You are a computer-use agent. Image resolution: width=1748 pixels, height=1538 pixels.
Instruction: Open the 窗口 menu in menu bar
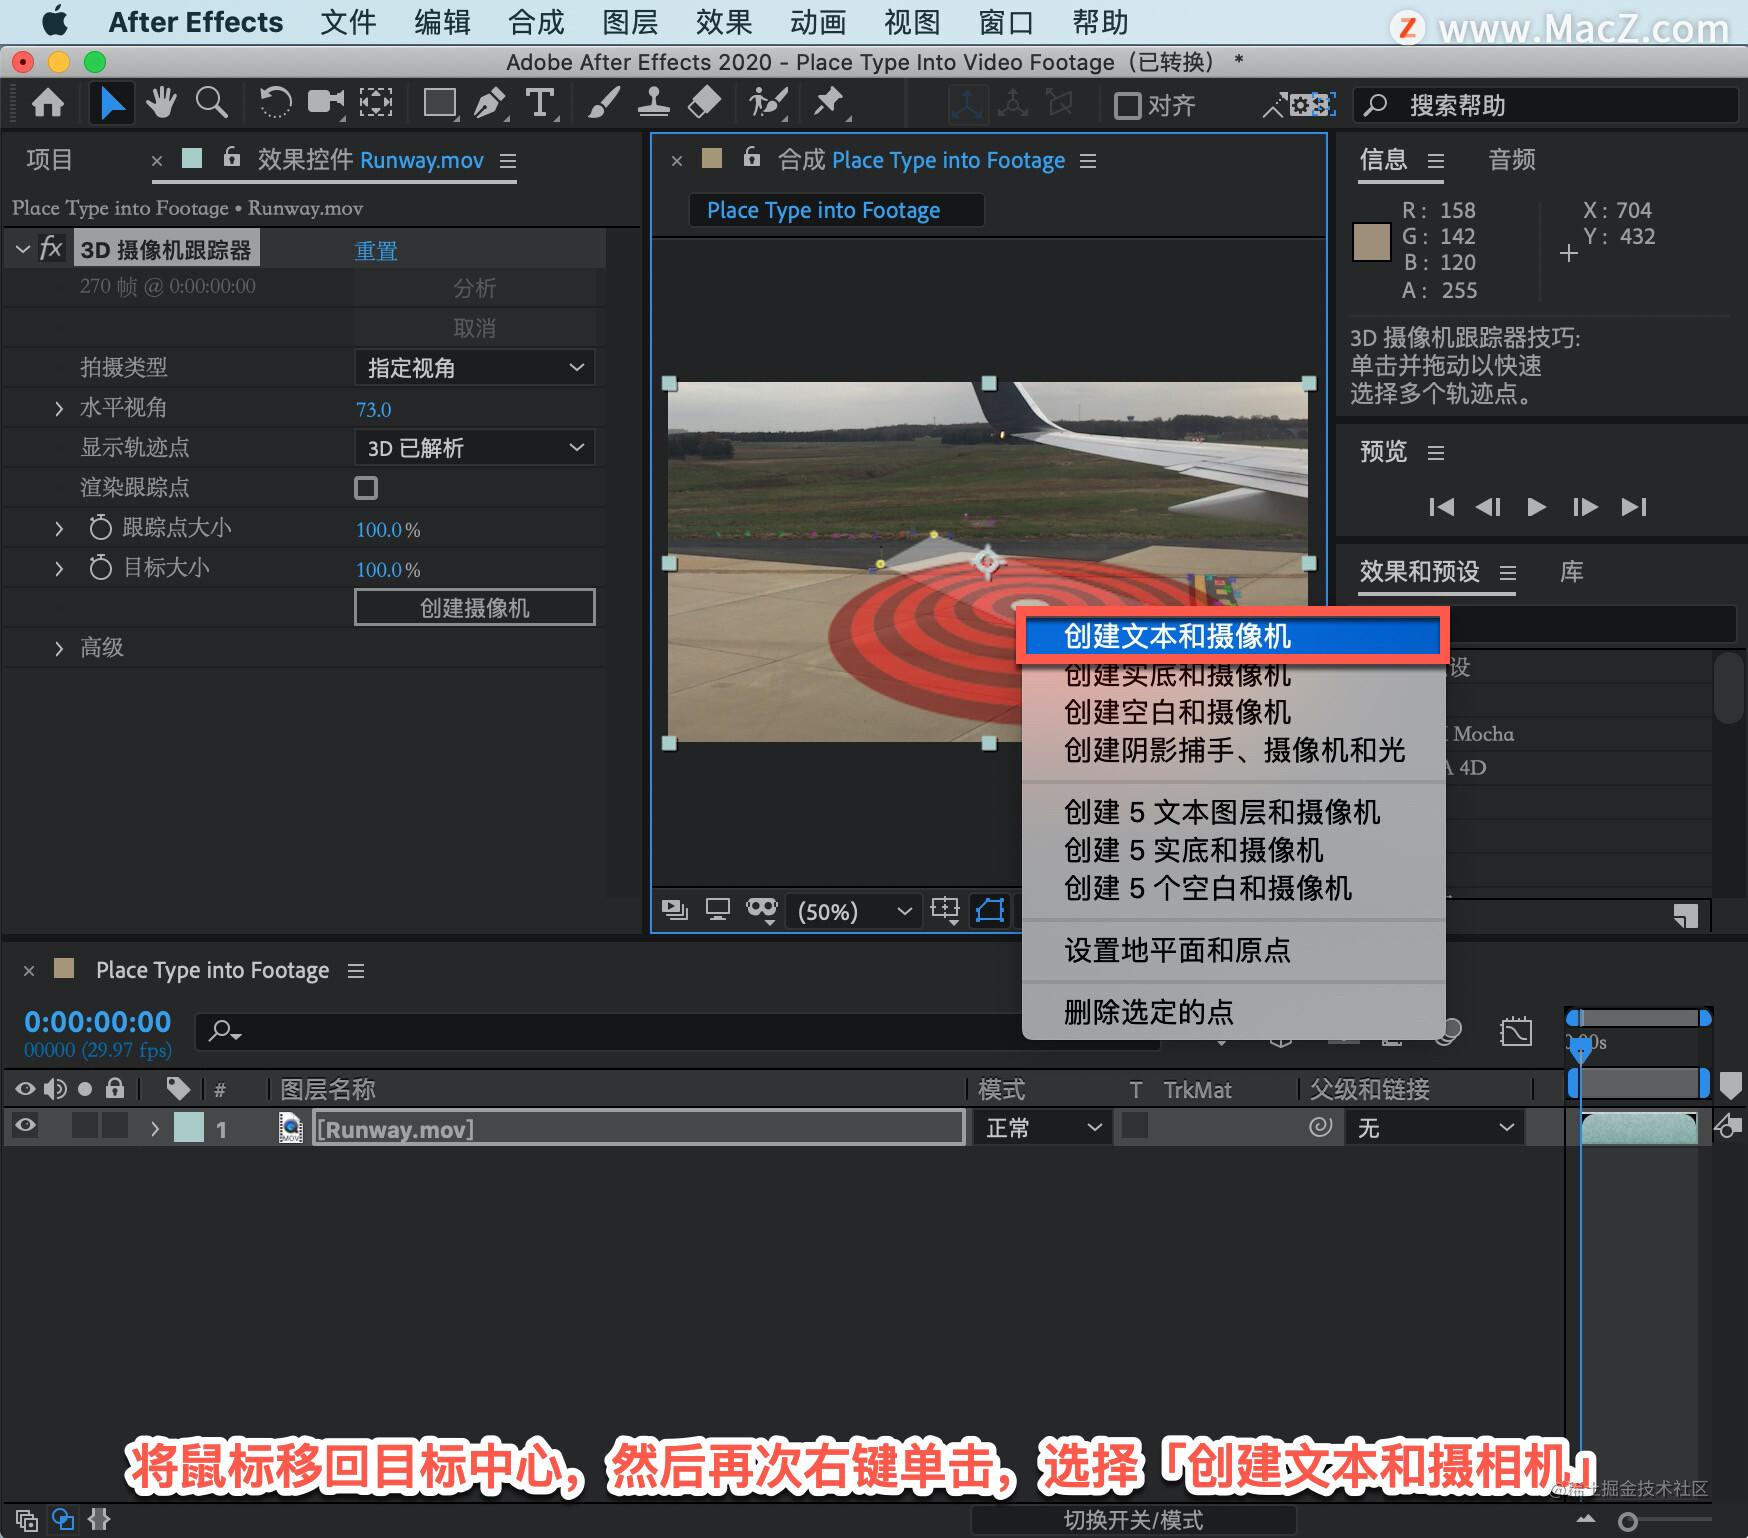(x=1006, y=22)
